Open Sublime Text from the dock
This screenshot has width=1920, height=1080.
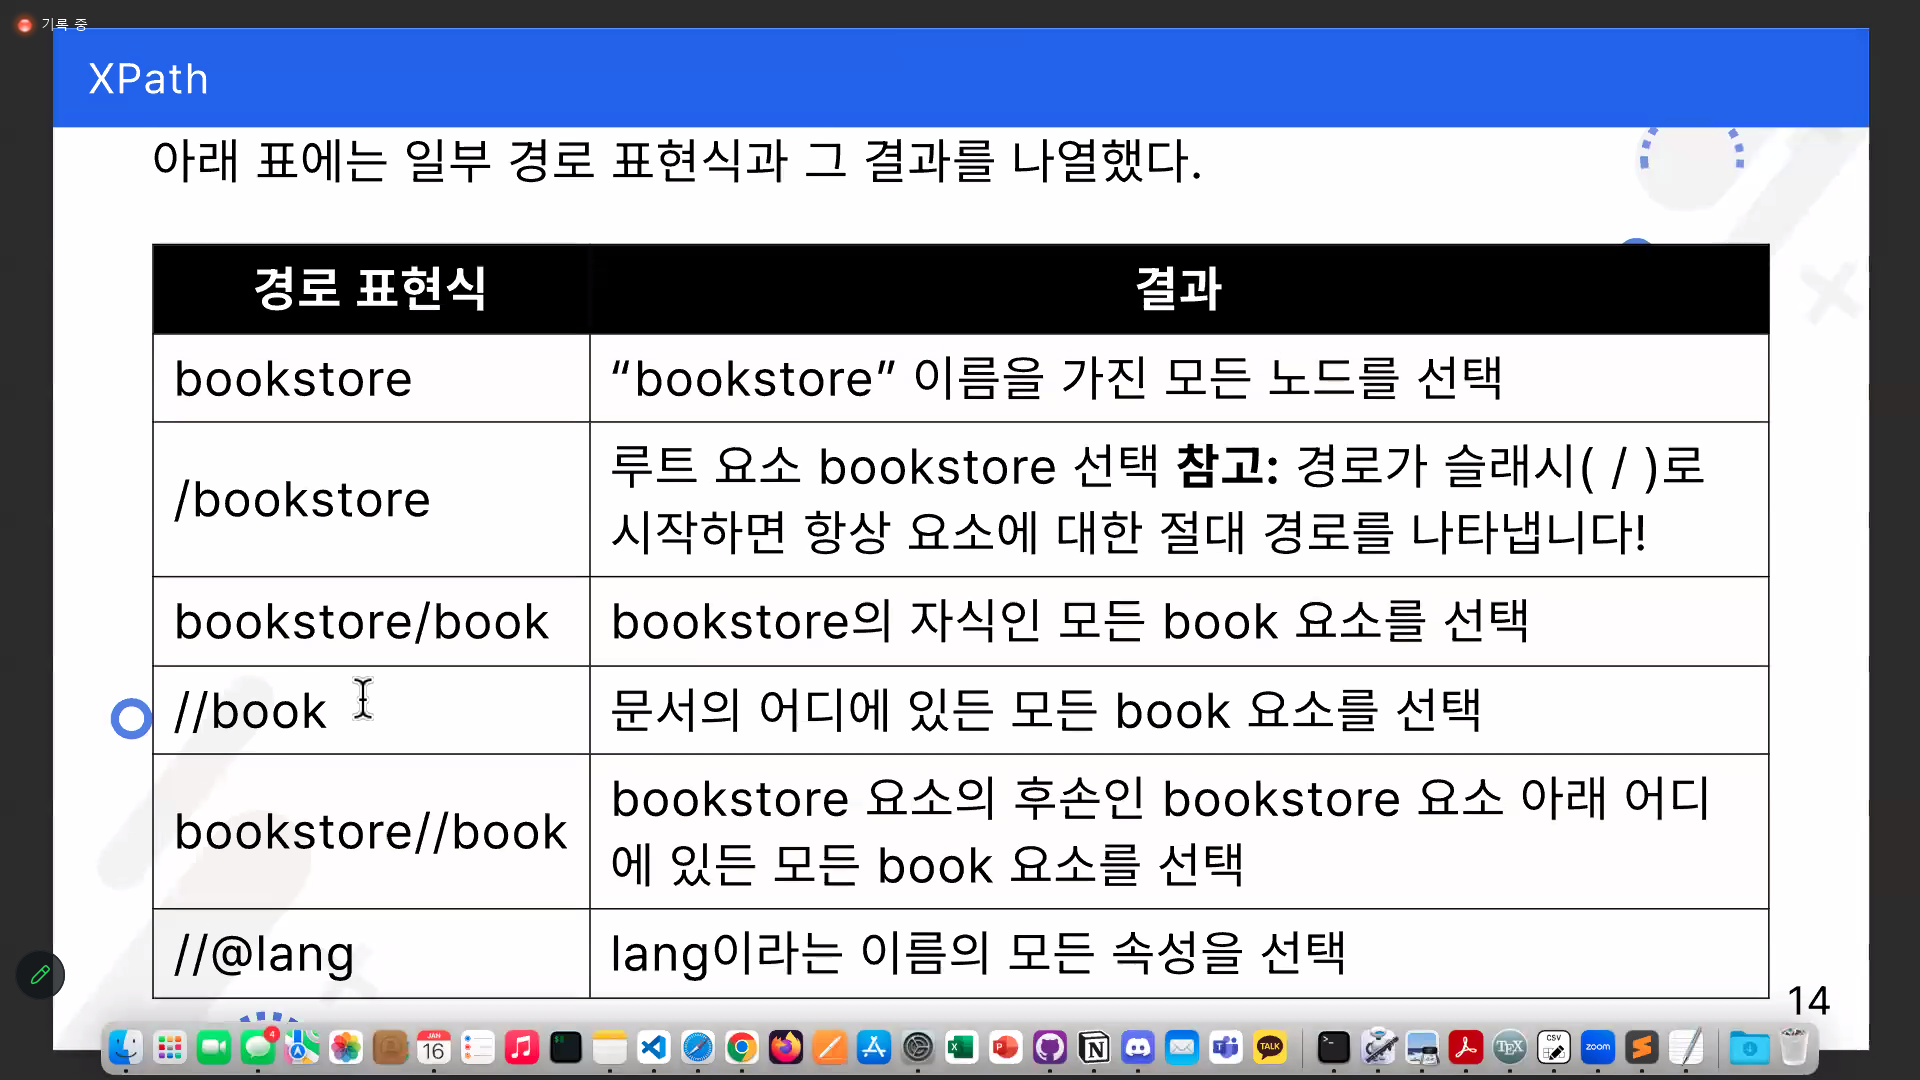(x=1641, y=1048)
